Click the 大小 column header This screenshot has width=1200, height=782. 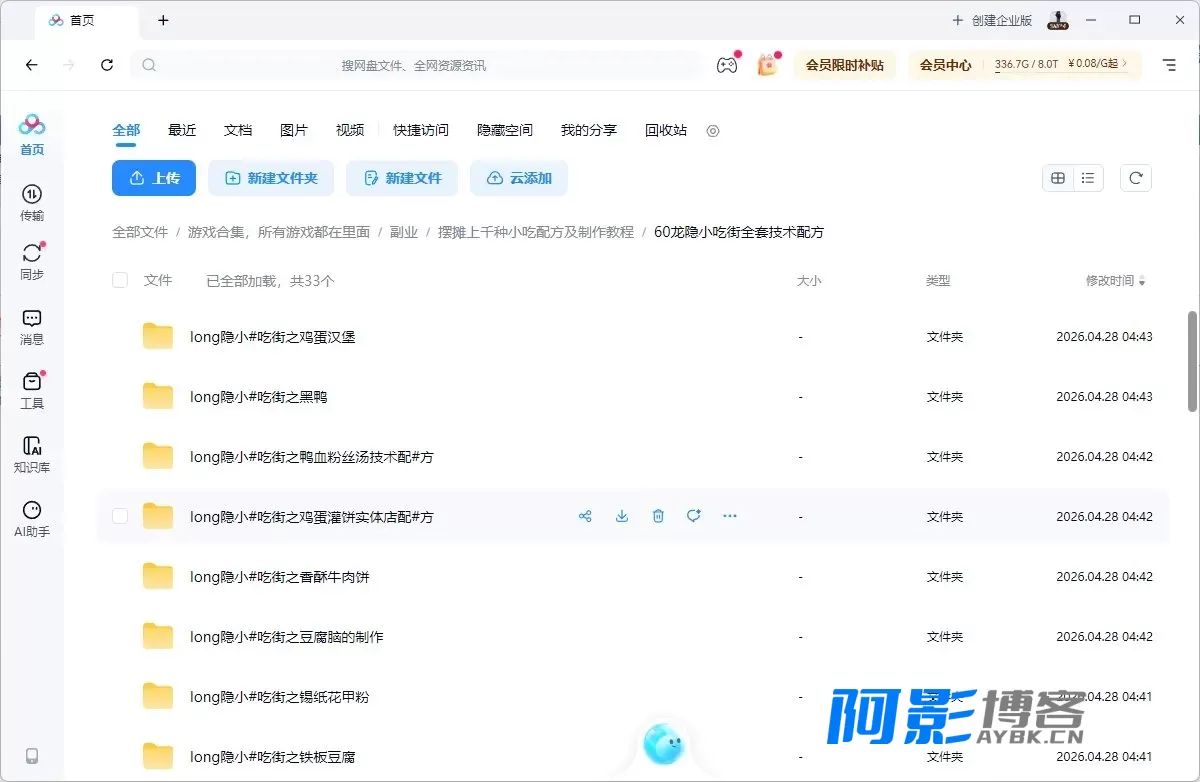click(x=809, y=281)
